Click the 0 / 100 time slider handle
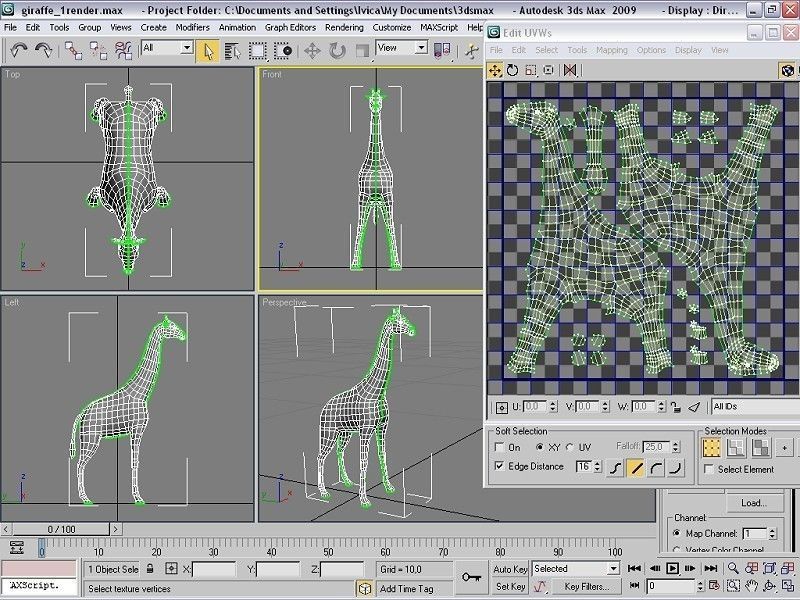This screenshot has width=800, height=600. click(x=61, y=530)
